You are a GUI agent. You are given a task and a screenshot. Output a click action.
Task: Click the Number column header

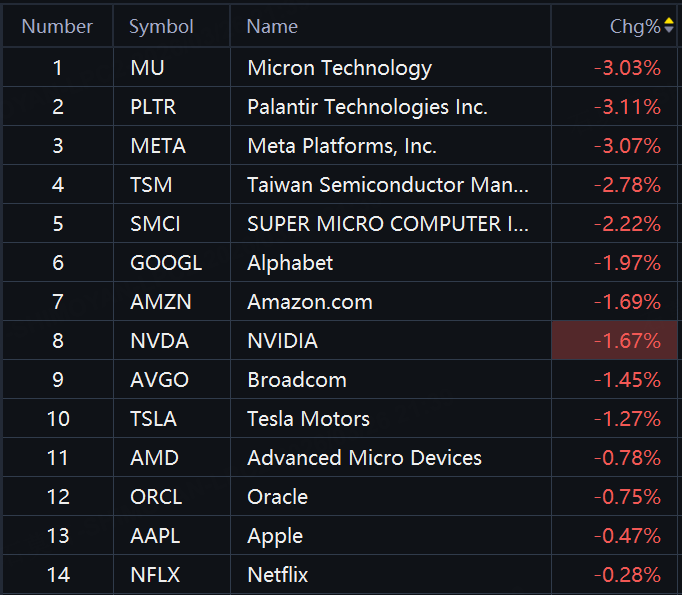point(57,27)
